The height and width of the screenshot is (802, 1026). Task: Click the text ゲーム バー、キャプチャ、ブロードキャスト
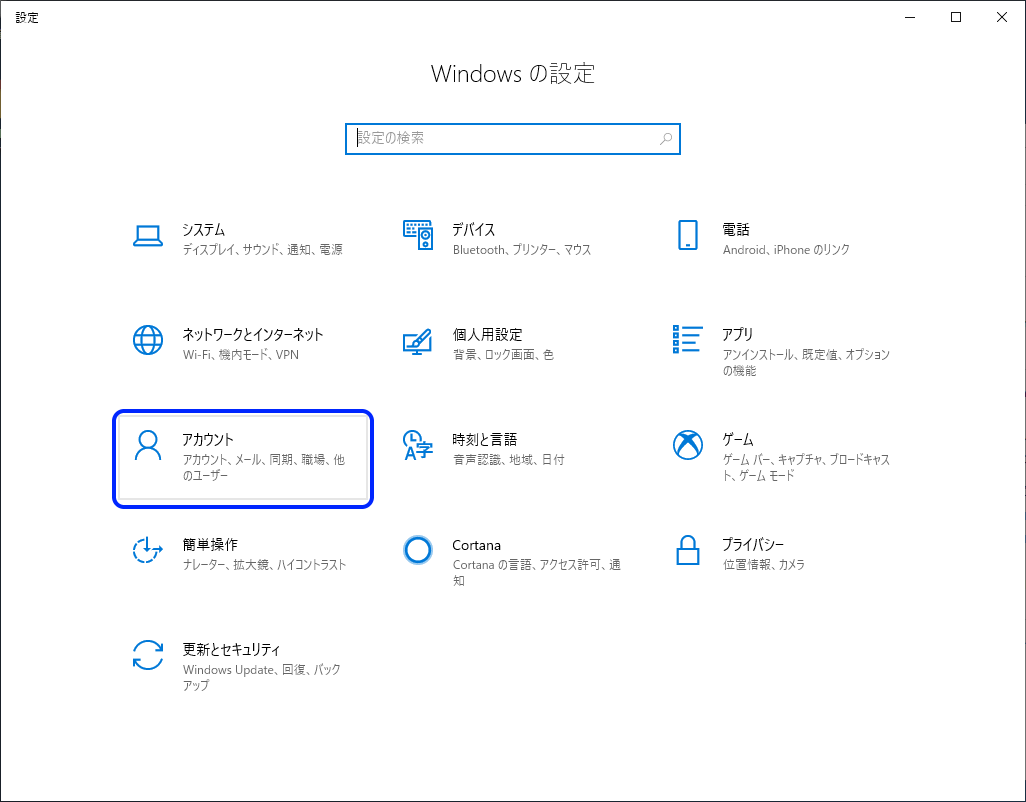tap(806, 467)
